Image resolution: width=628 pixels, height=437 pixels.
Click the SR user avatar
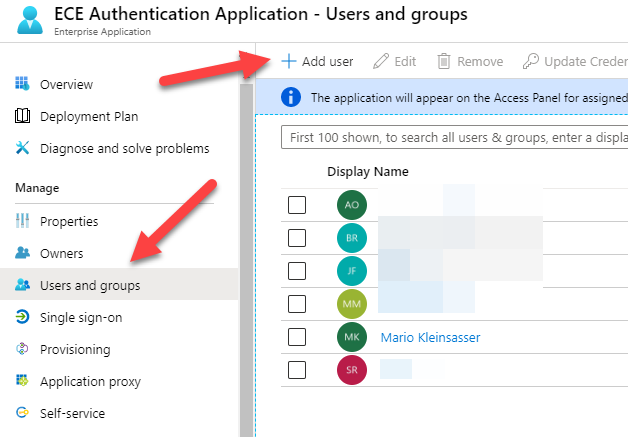(x=352, y=370)
